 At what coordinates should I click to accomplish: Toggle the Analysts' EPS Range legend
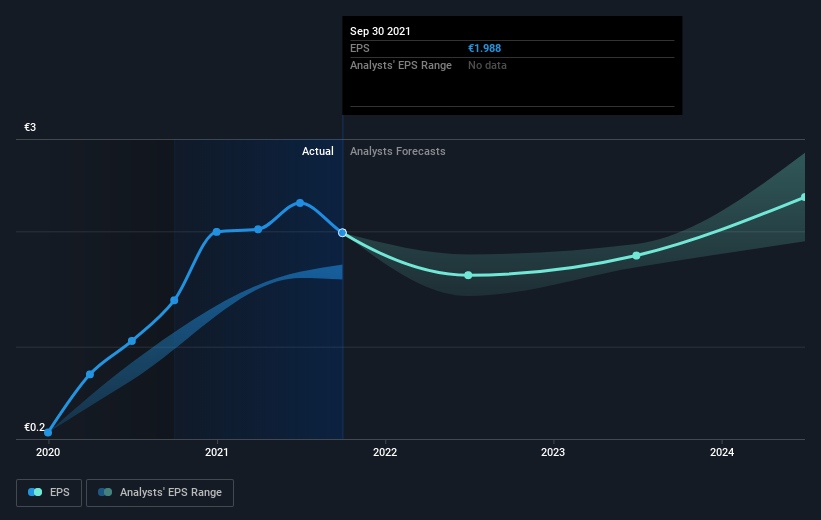pos(160,492)
